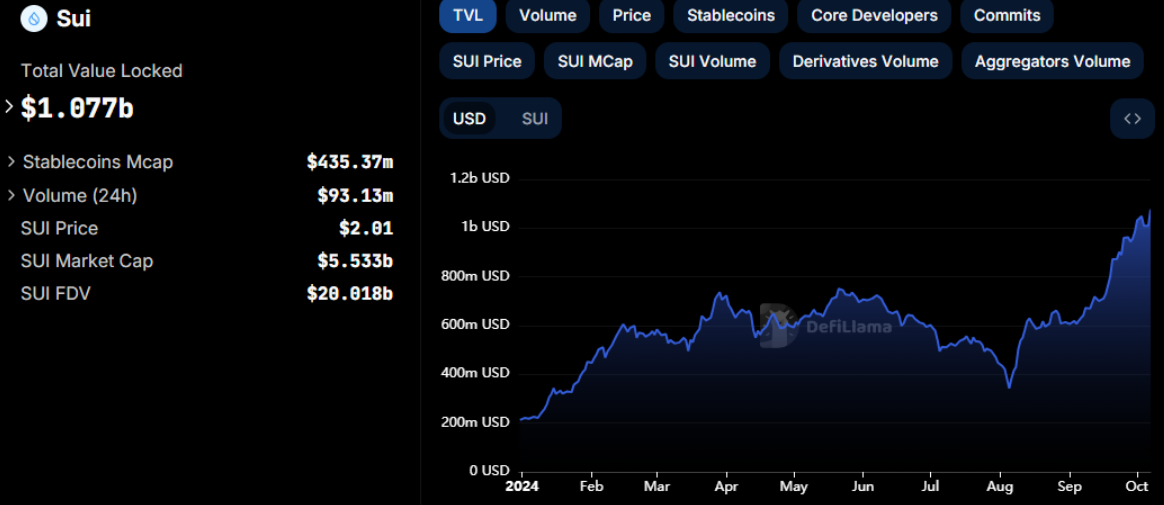The height and width of the screenshot is (505, 1164).
Task: Switch chart denomination to SUI
Action: click(x=534, y=119)
